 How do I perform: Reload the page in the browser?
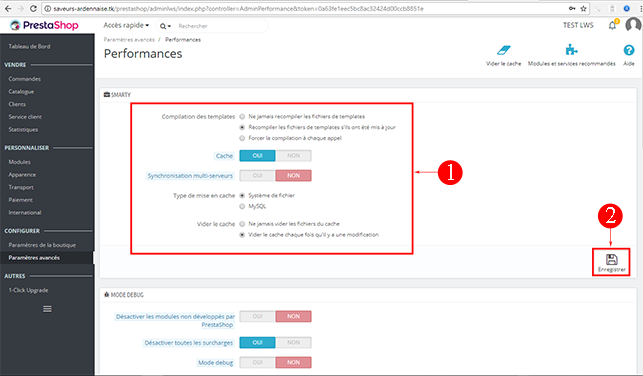coord(34,8)
